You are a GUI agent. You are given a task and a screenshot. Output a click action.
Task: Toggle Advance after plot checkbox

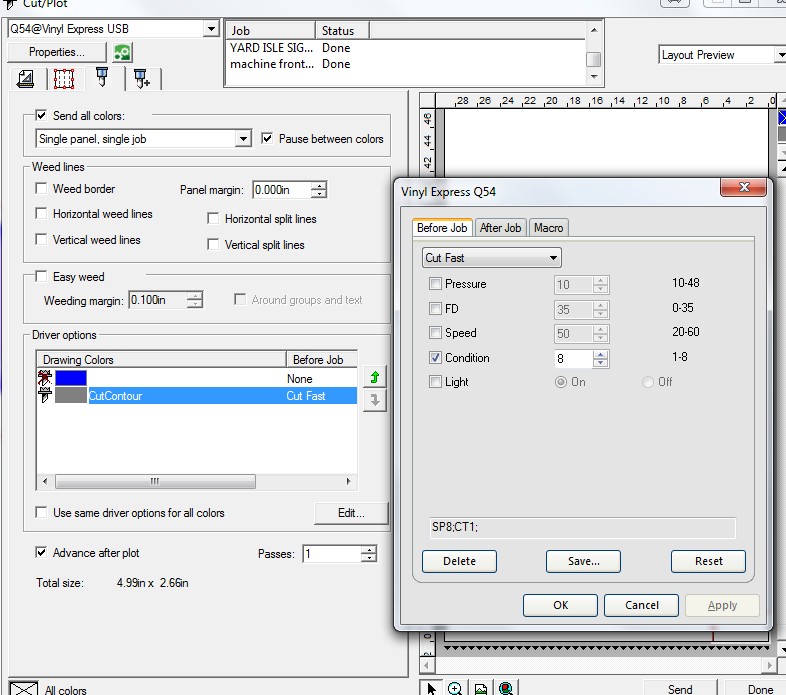(42, 553)
